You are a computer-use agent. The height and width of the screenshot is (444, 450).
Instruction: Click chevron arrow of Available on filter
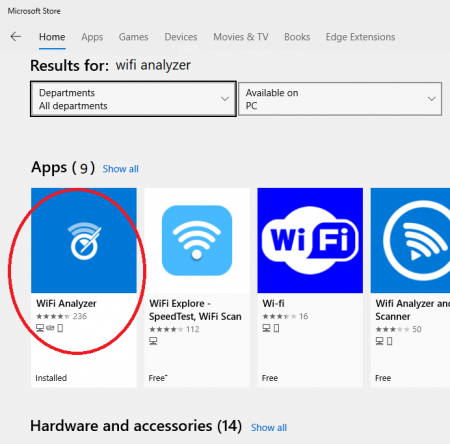coord(432,99)
